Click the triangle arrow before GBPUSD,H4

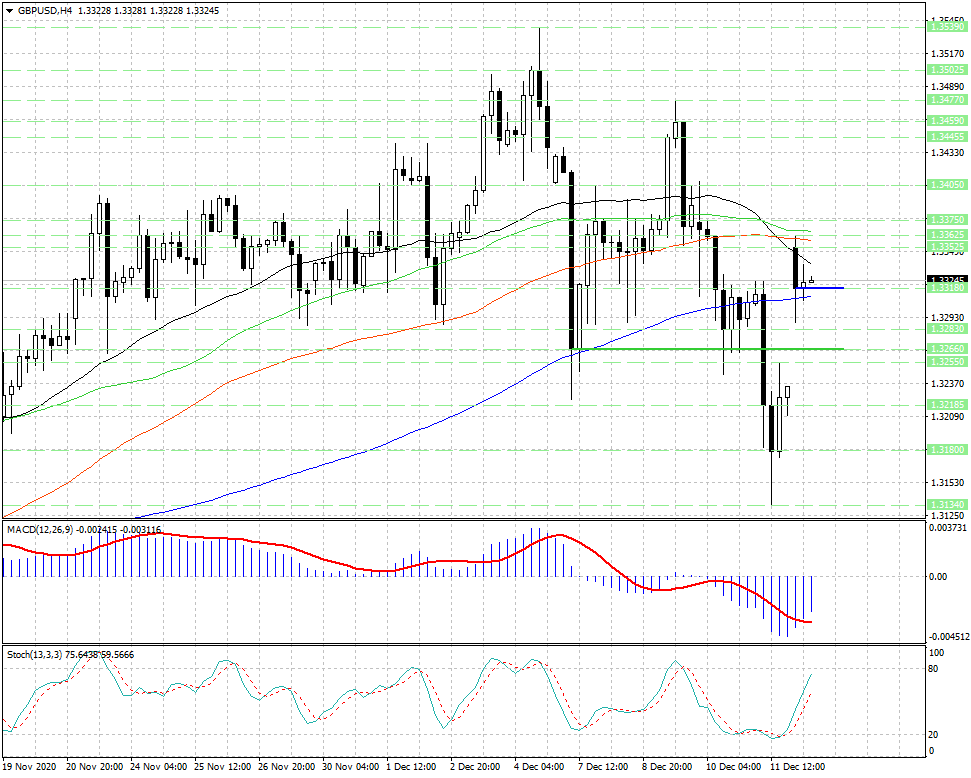tap(9, 11)
